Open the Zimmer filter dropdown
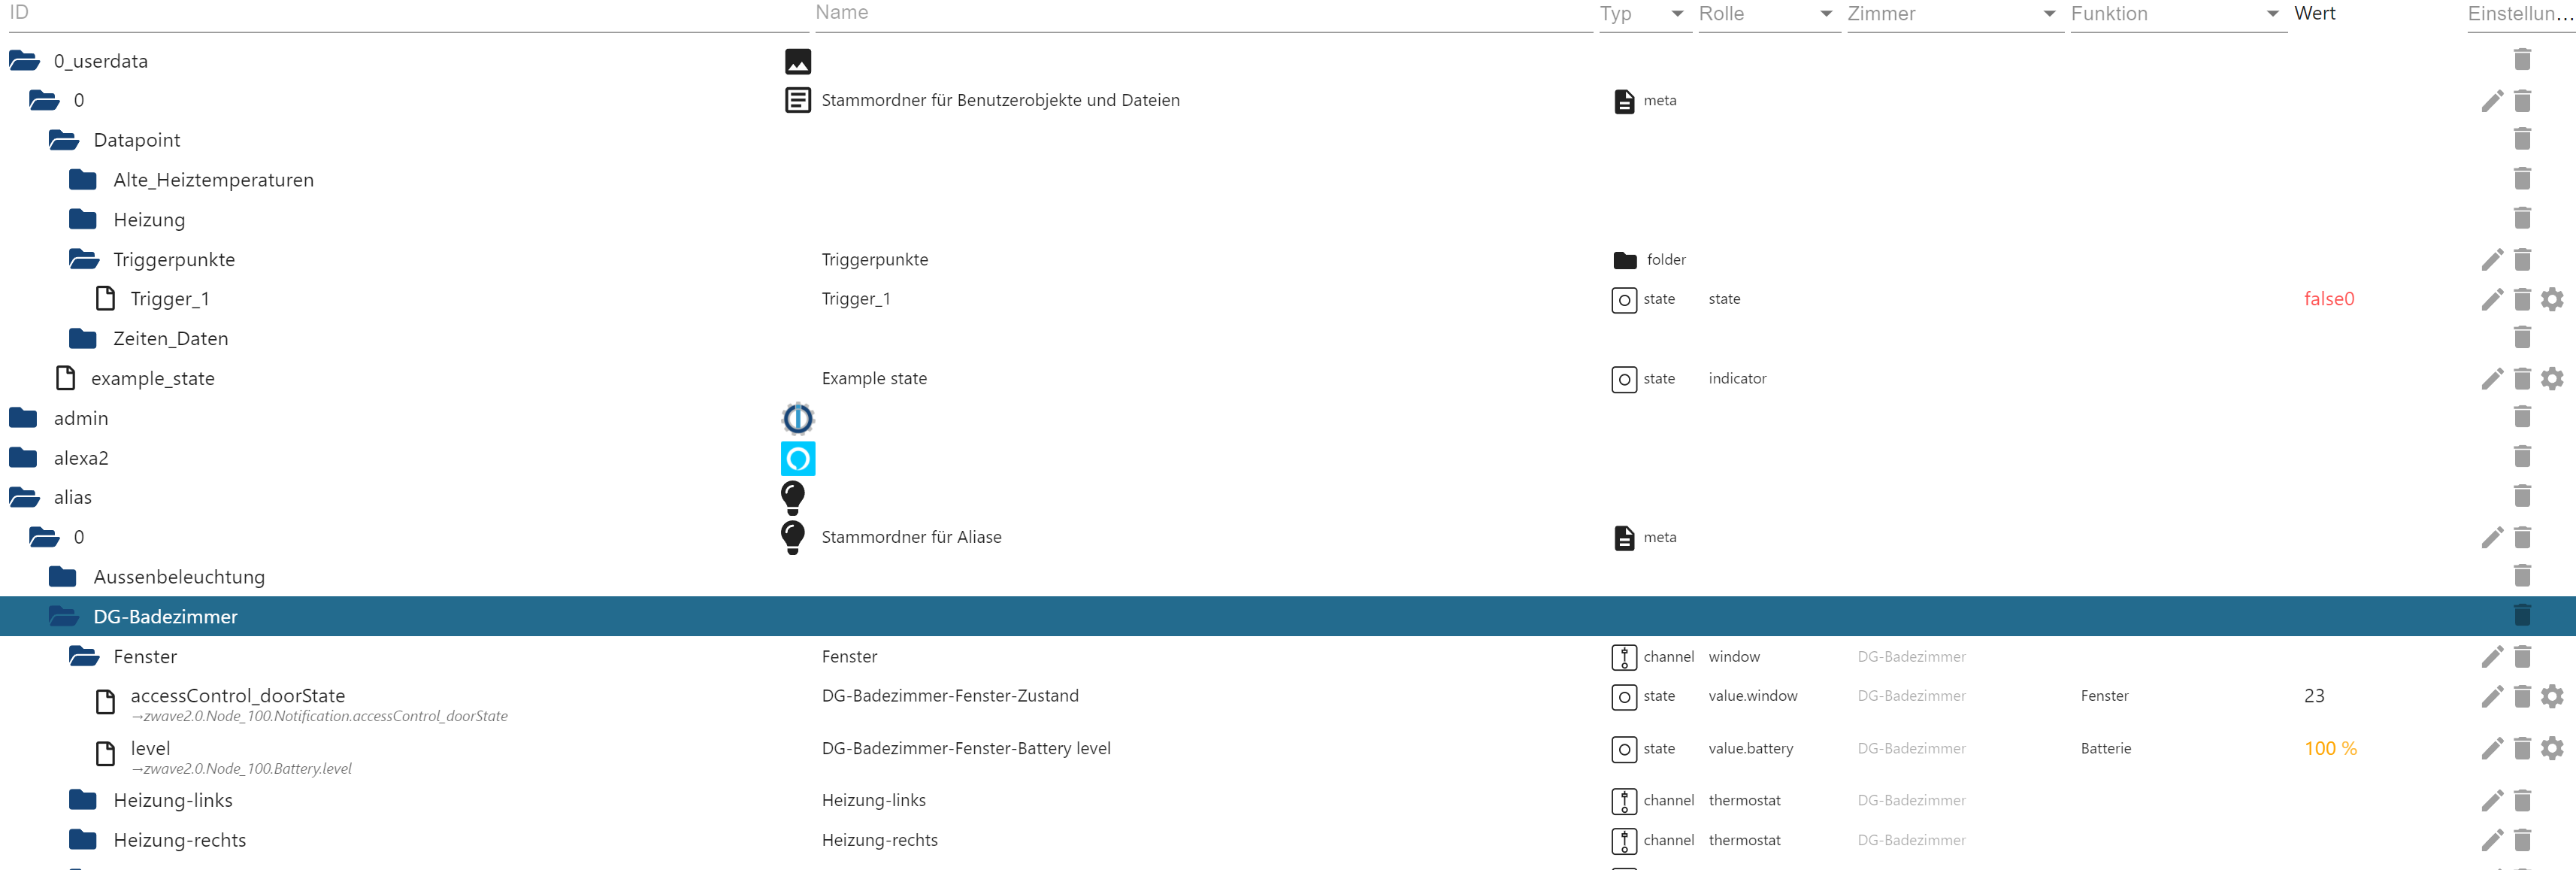Image resolution: width=2576 pixels, height=870 pixels. click(x=2049, y=14)
